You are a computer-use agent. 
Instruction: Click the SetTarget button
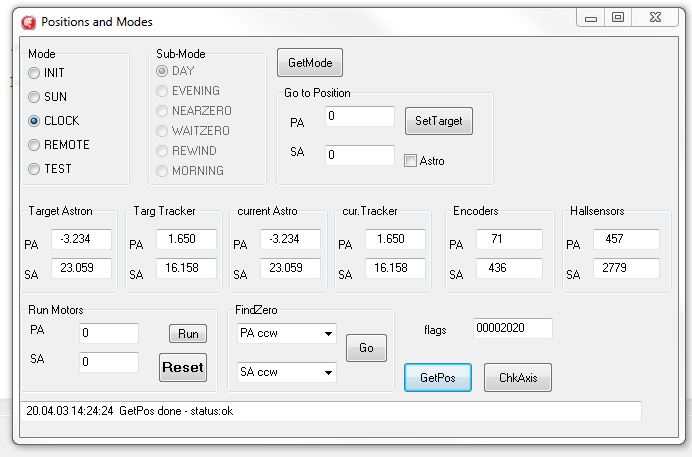(438, 121)
